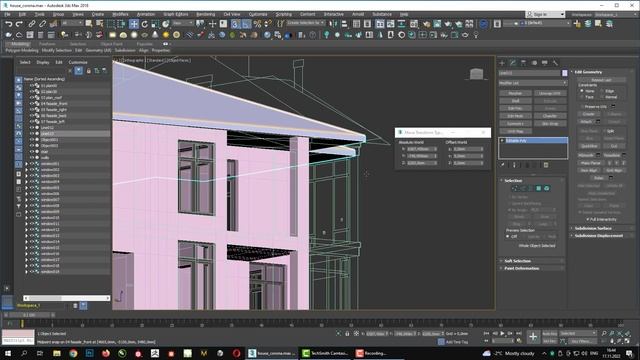640x360 pixels.
Task: Click the Mirror tool icon
Action: click(333, 24)
